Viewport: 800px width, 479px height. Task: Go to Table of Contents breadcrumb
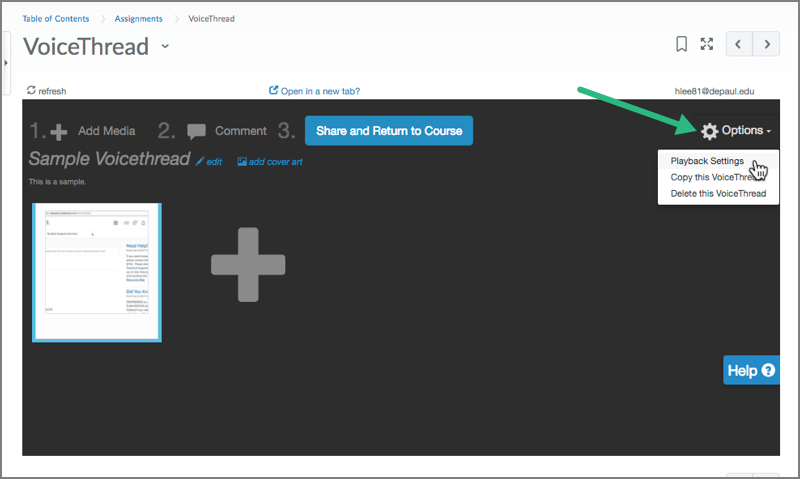coord(56,18)
